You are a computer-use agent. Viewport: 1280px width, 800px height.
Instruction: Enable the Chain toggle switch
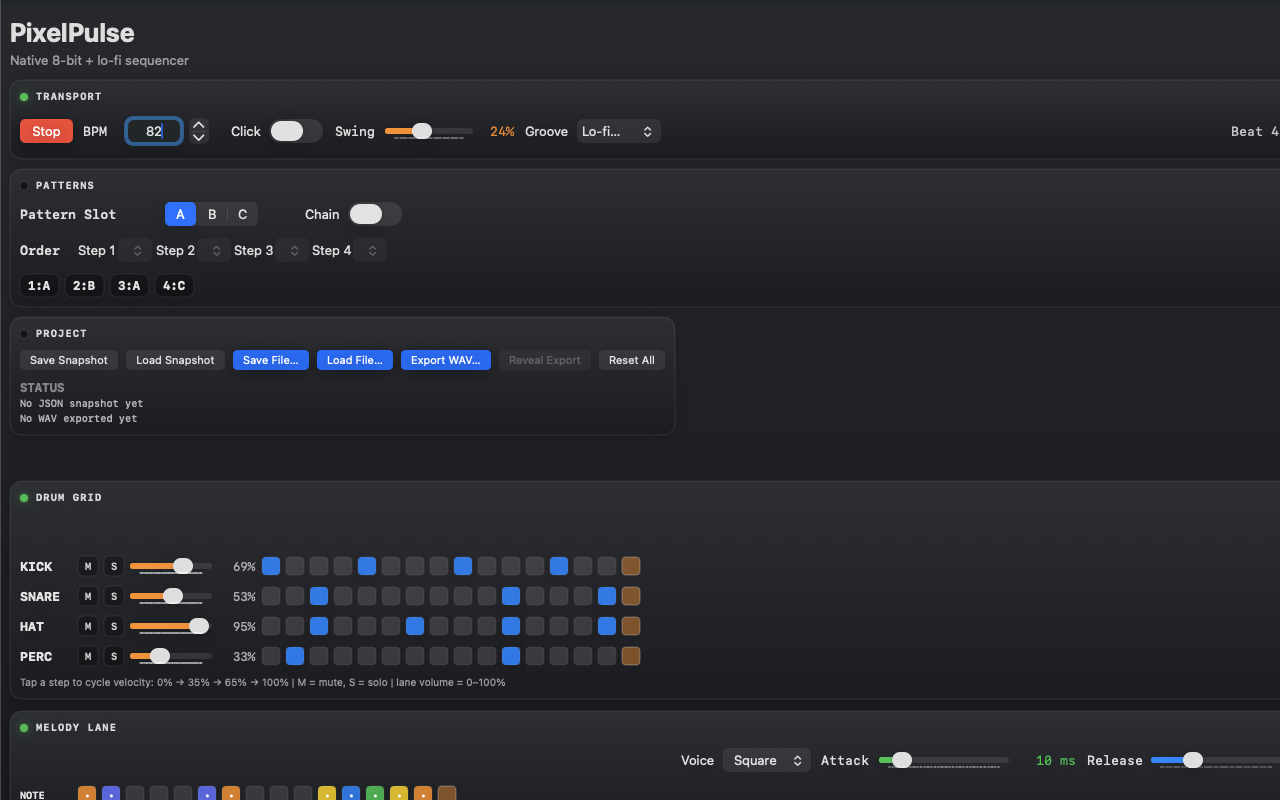point(375,214)
